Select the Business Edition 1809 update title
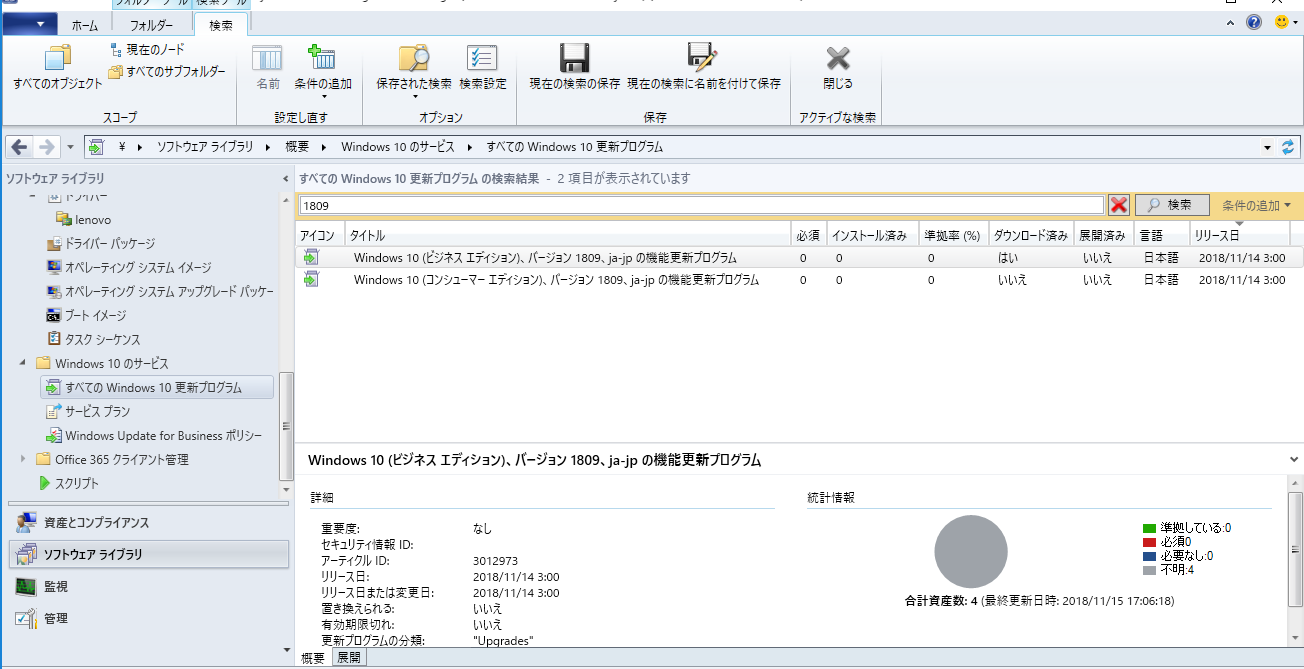Viewport: 1304px width, 669px height. tap(545, 257)
